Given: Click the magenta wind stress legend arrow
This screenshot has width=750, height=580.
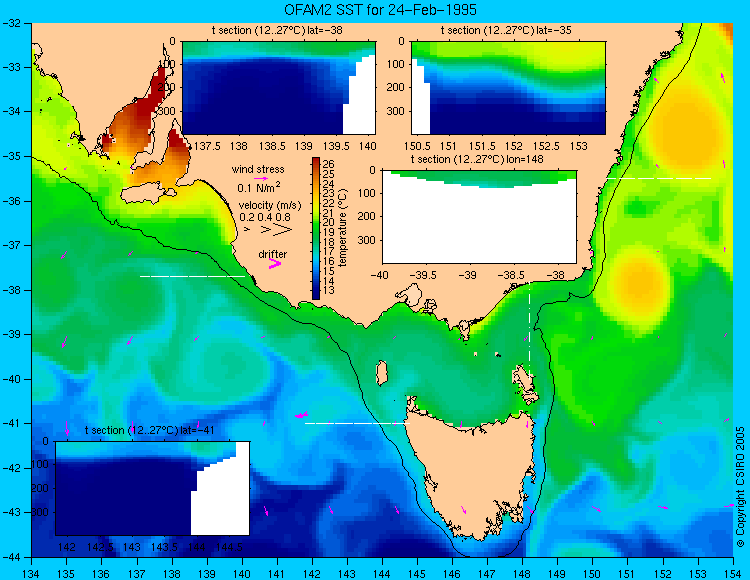Looking at the screenshot, I should (261, 178).
